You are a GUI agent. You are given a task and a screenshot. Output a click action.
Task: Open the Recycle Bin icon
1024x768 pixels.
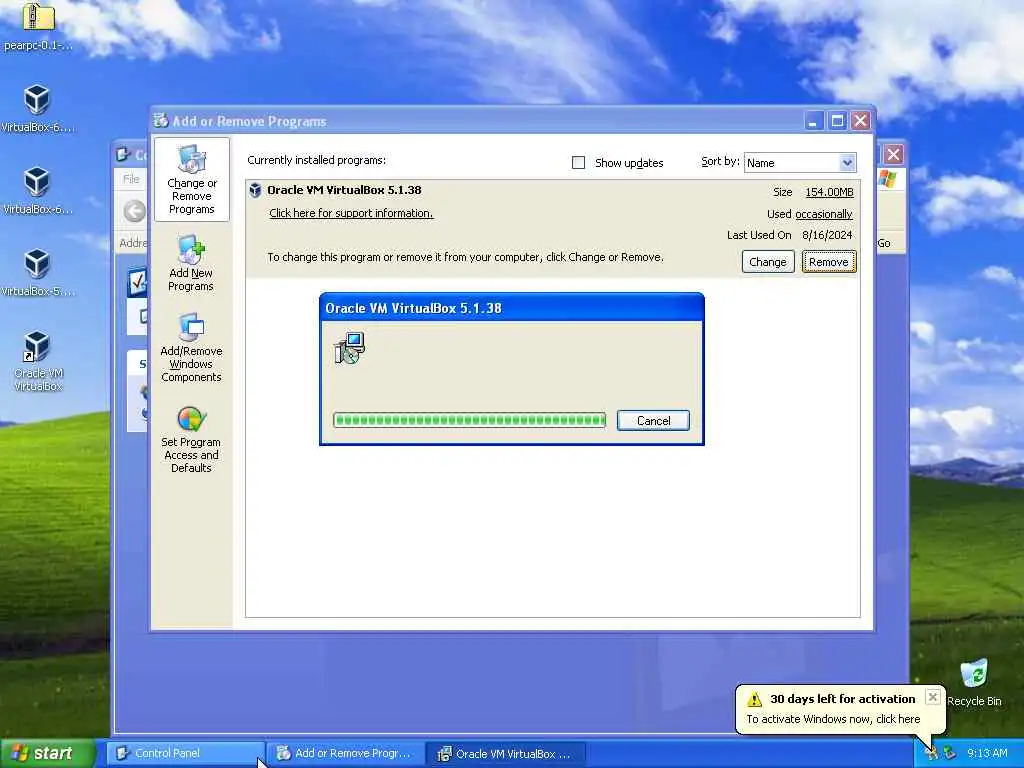pos(974,673)
